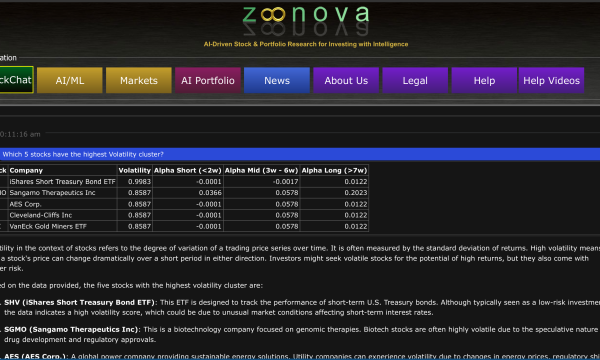Viewport: 600px width, 360px height.
Task: Select the VanEck Gold Miners ETF row
Action: [x=184, y=226]
